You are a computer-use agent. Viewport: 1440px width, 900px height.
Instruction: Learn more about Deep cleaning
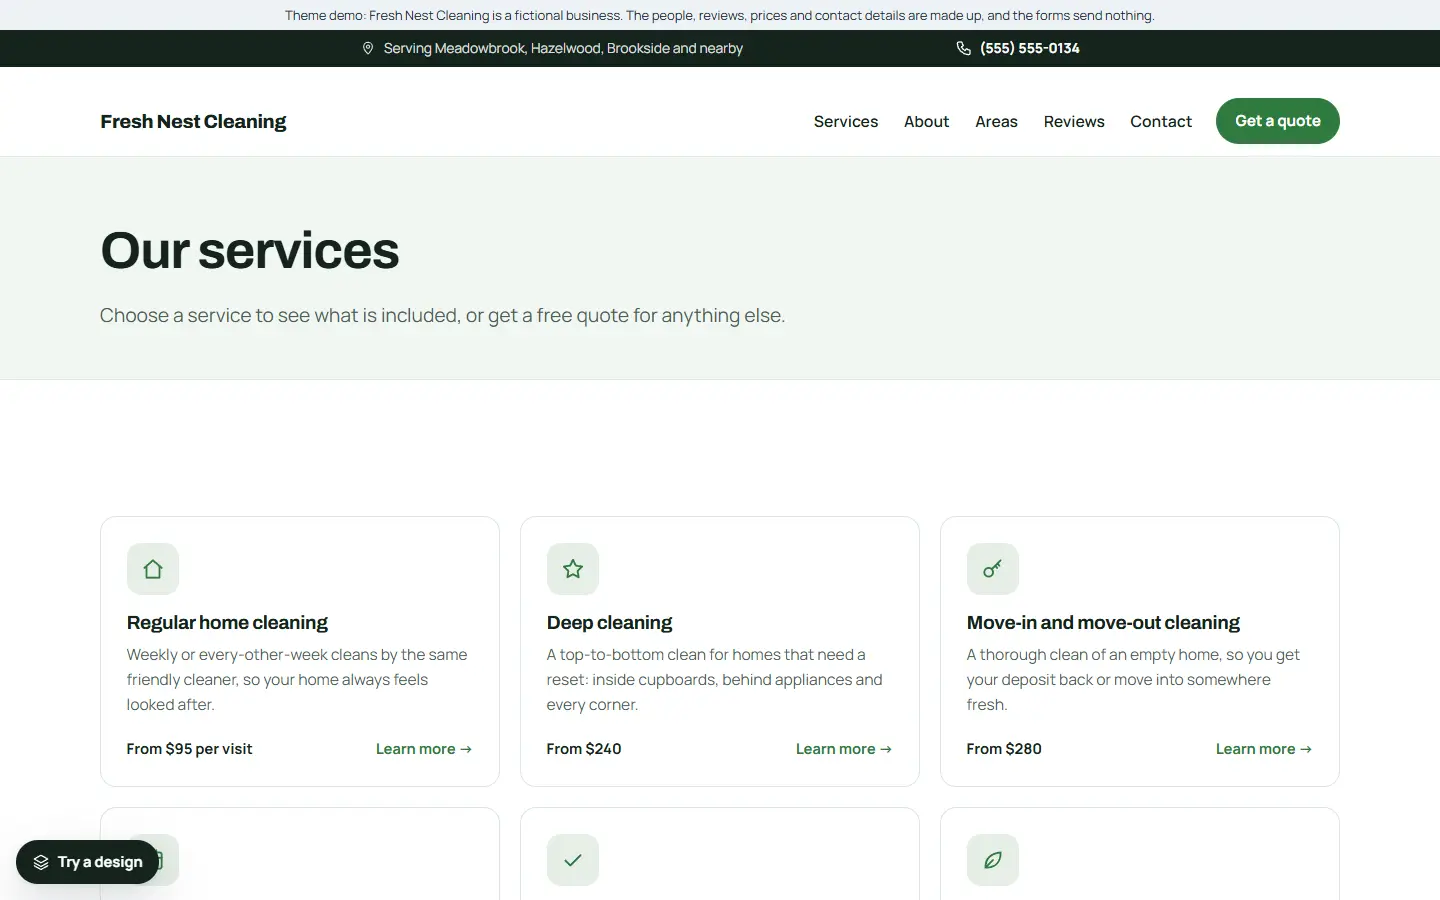pos(844,749)
